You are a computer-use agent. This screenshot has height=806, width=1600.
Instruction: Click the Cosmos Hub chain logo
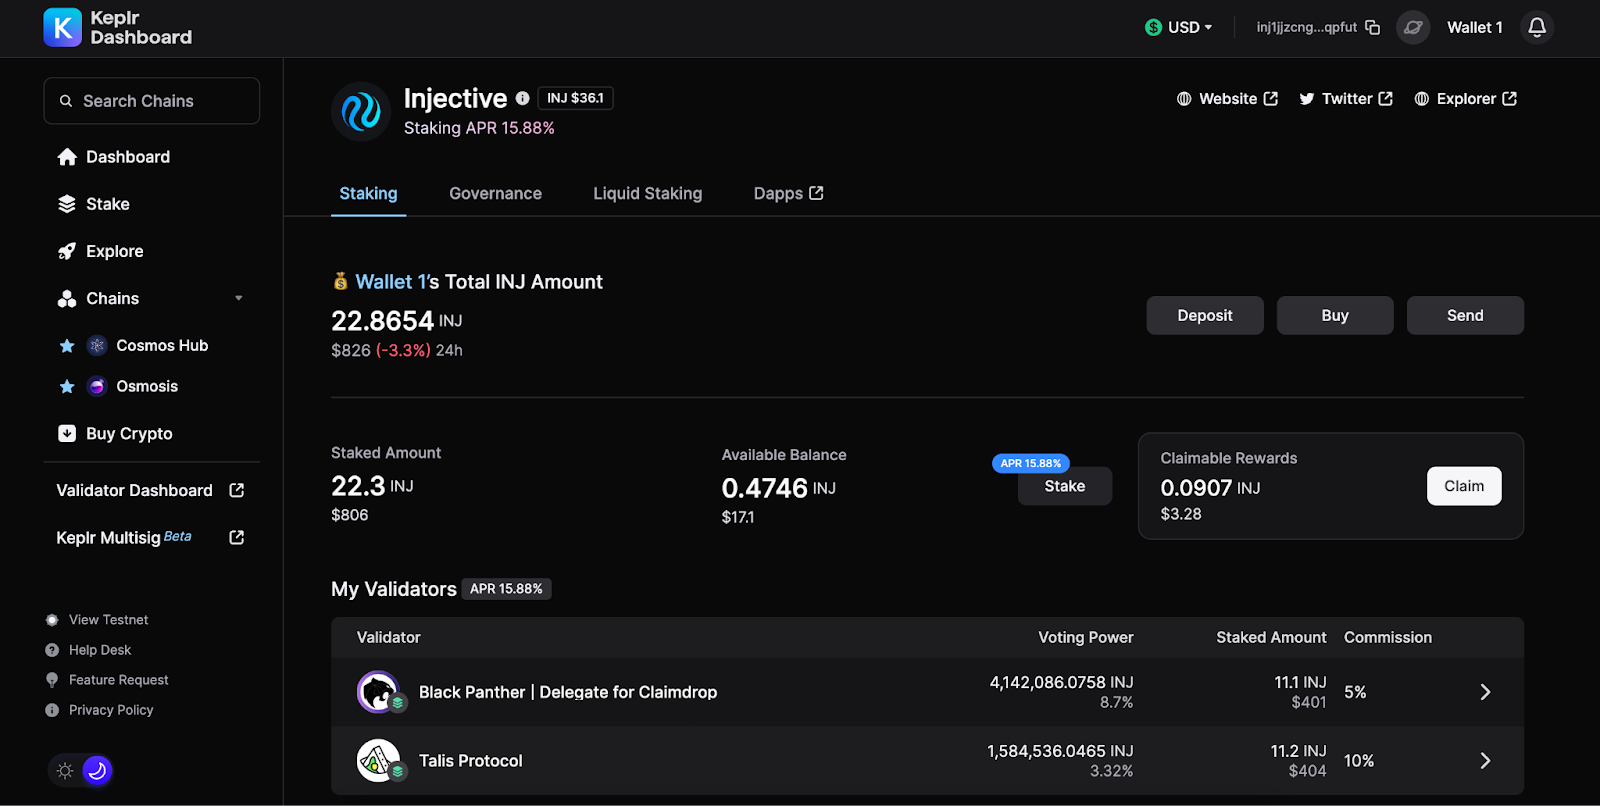coord(97,346)
